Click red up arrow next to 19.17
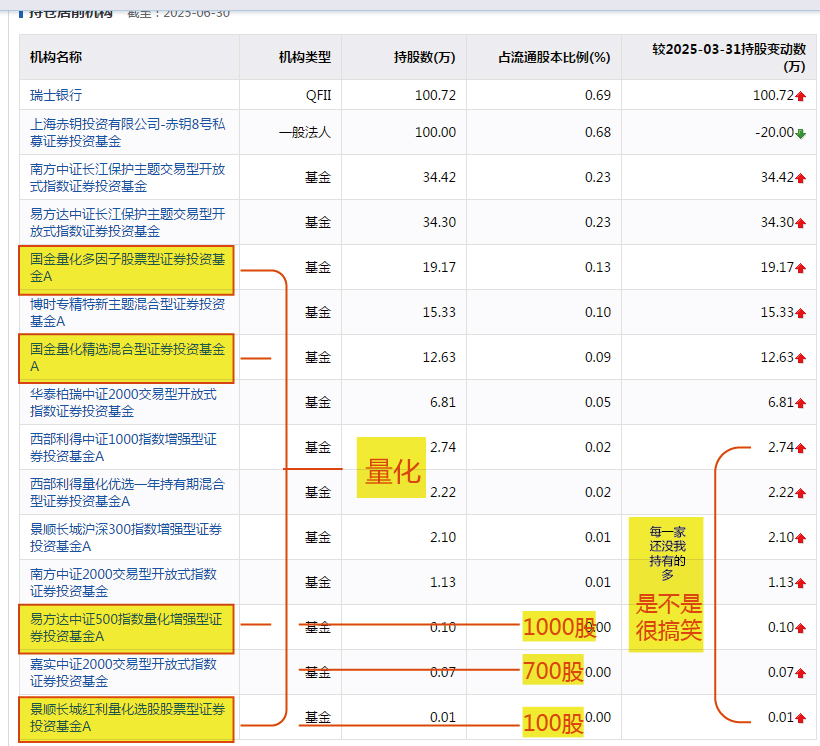Screen dimensions: 820x746 [800, 268]
